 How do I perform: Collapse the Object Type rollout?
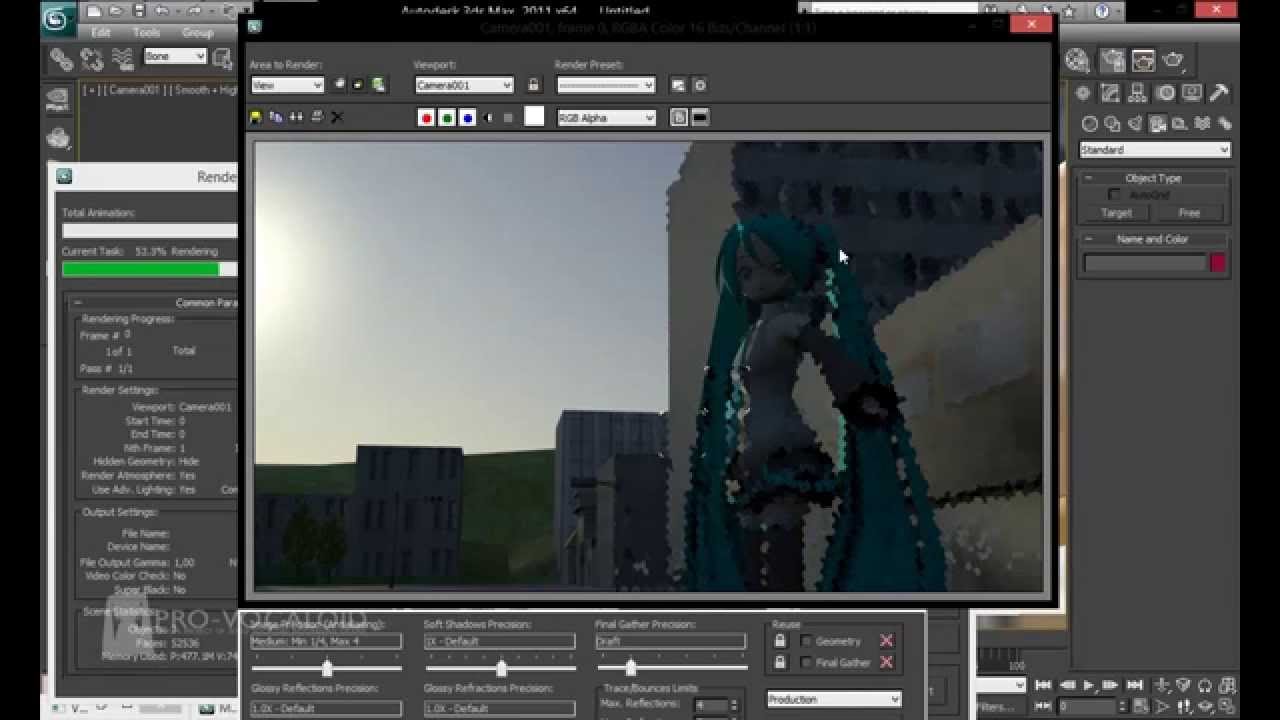(1153, 178)
